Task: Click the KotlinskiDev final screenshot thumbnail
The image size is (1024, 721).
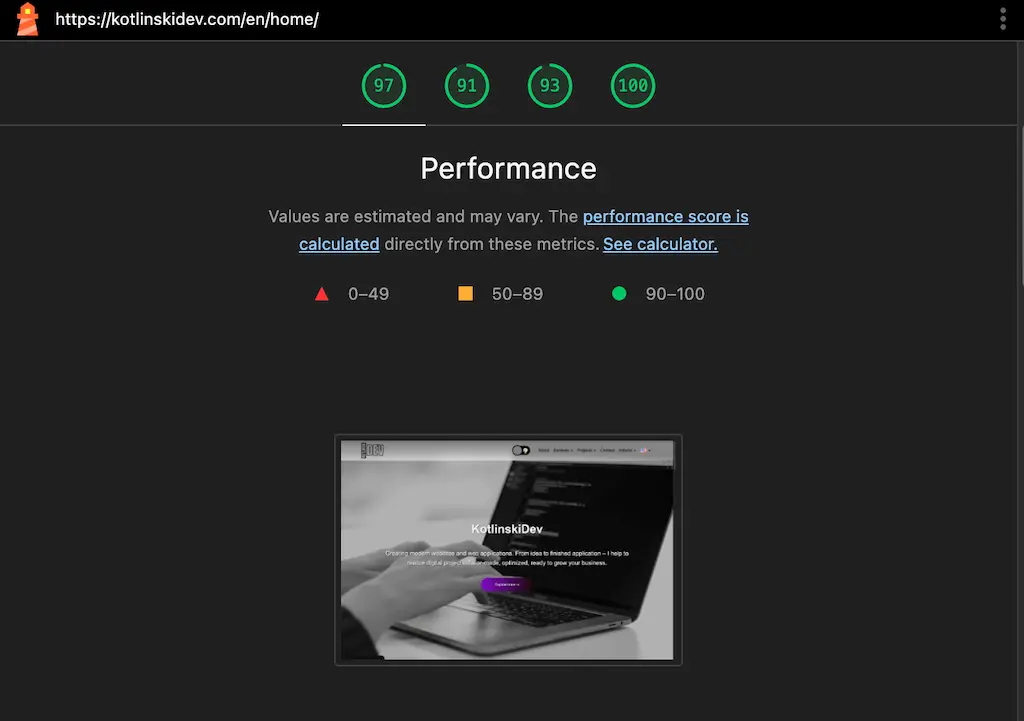Action: tap(508, 550)
